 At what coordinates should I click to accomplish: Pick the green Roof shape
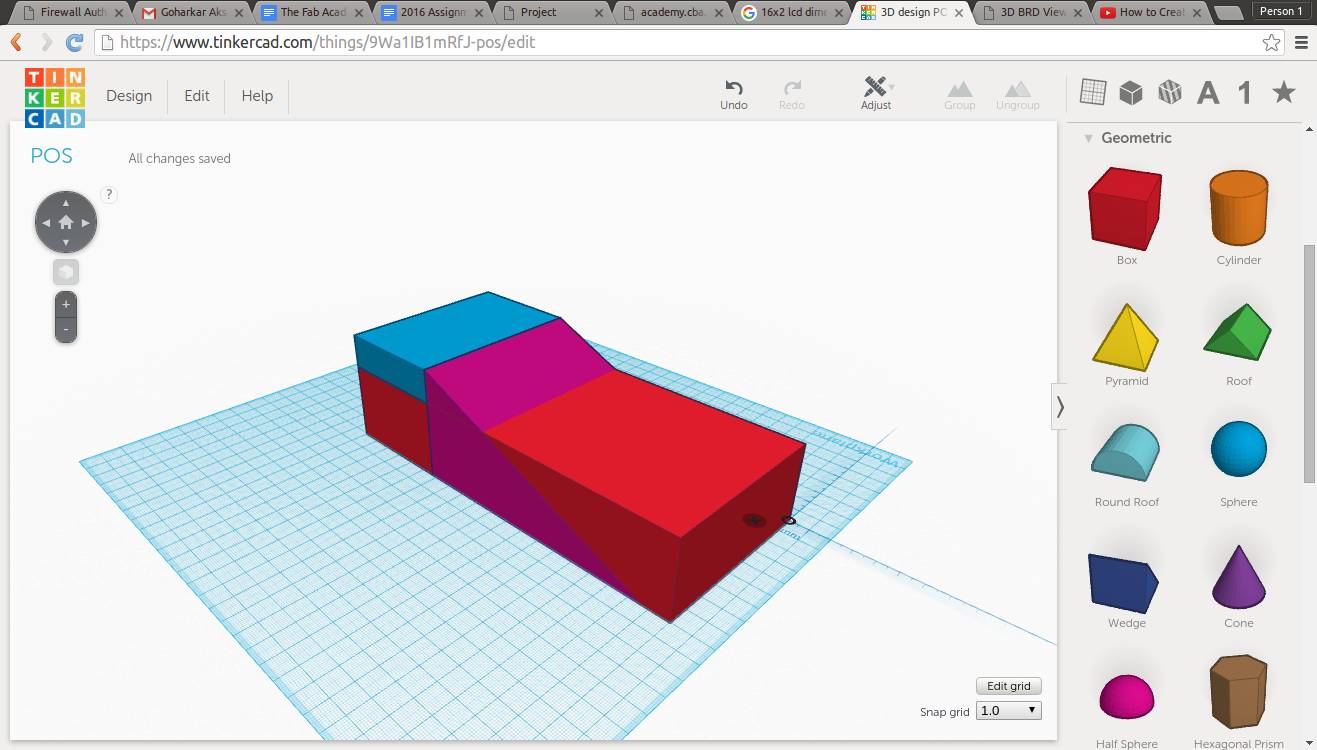1238,331
